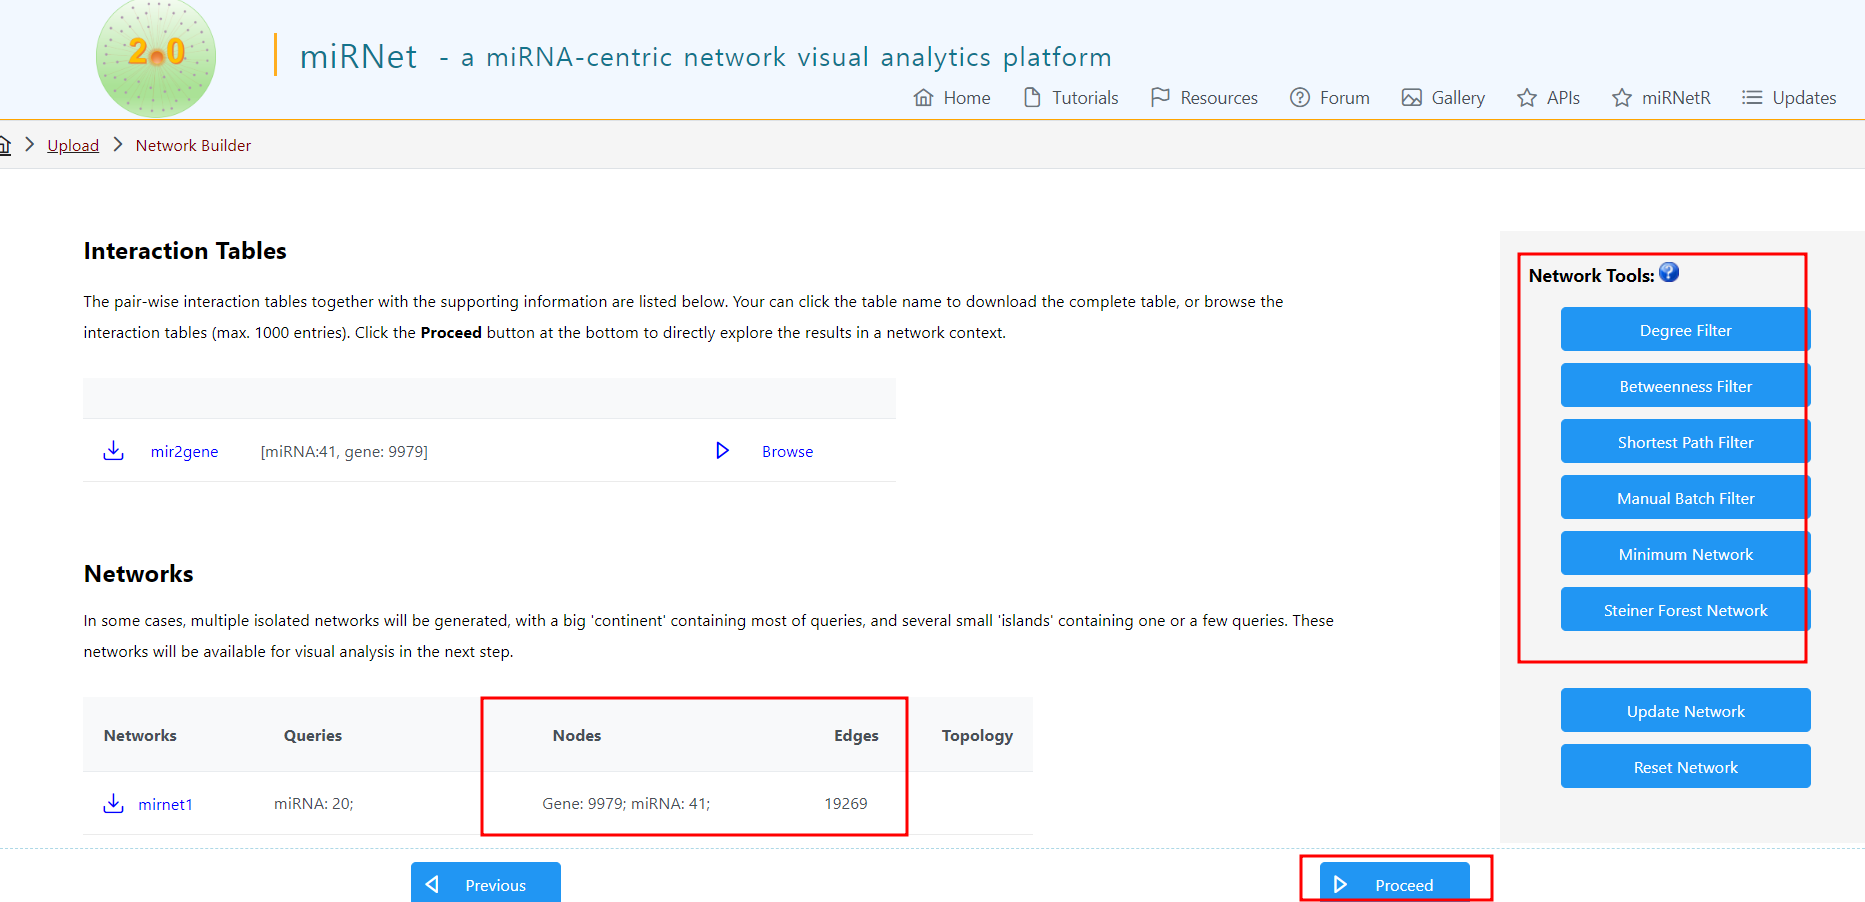Click the 'Gene: 9979; miRNA: 41;' cell

click(626, 804)
